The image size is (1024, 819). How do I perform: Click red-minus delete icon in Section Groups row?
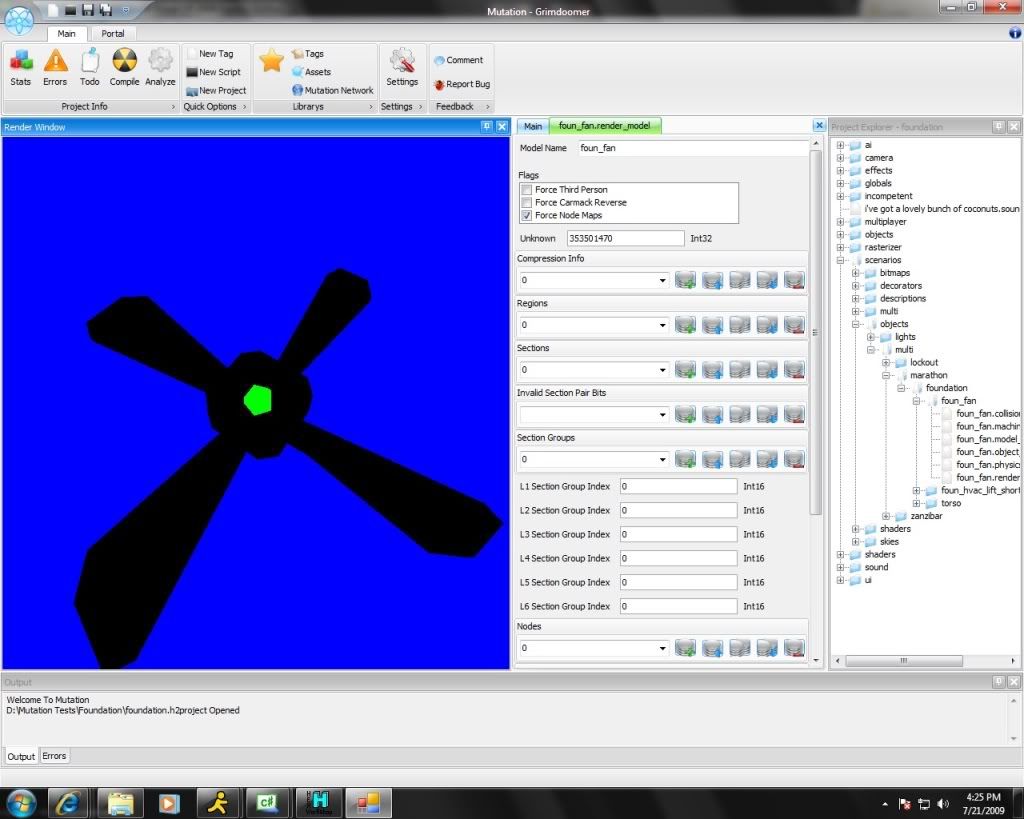(794, 459)
